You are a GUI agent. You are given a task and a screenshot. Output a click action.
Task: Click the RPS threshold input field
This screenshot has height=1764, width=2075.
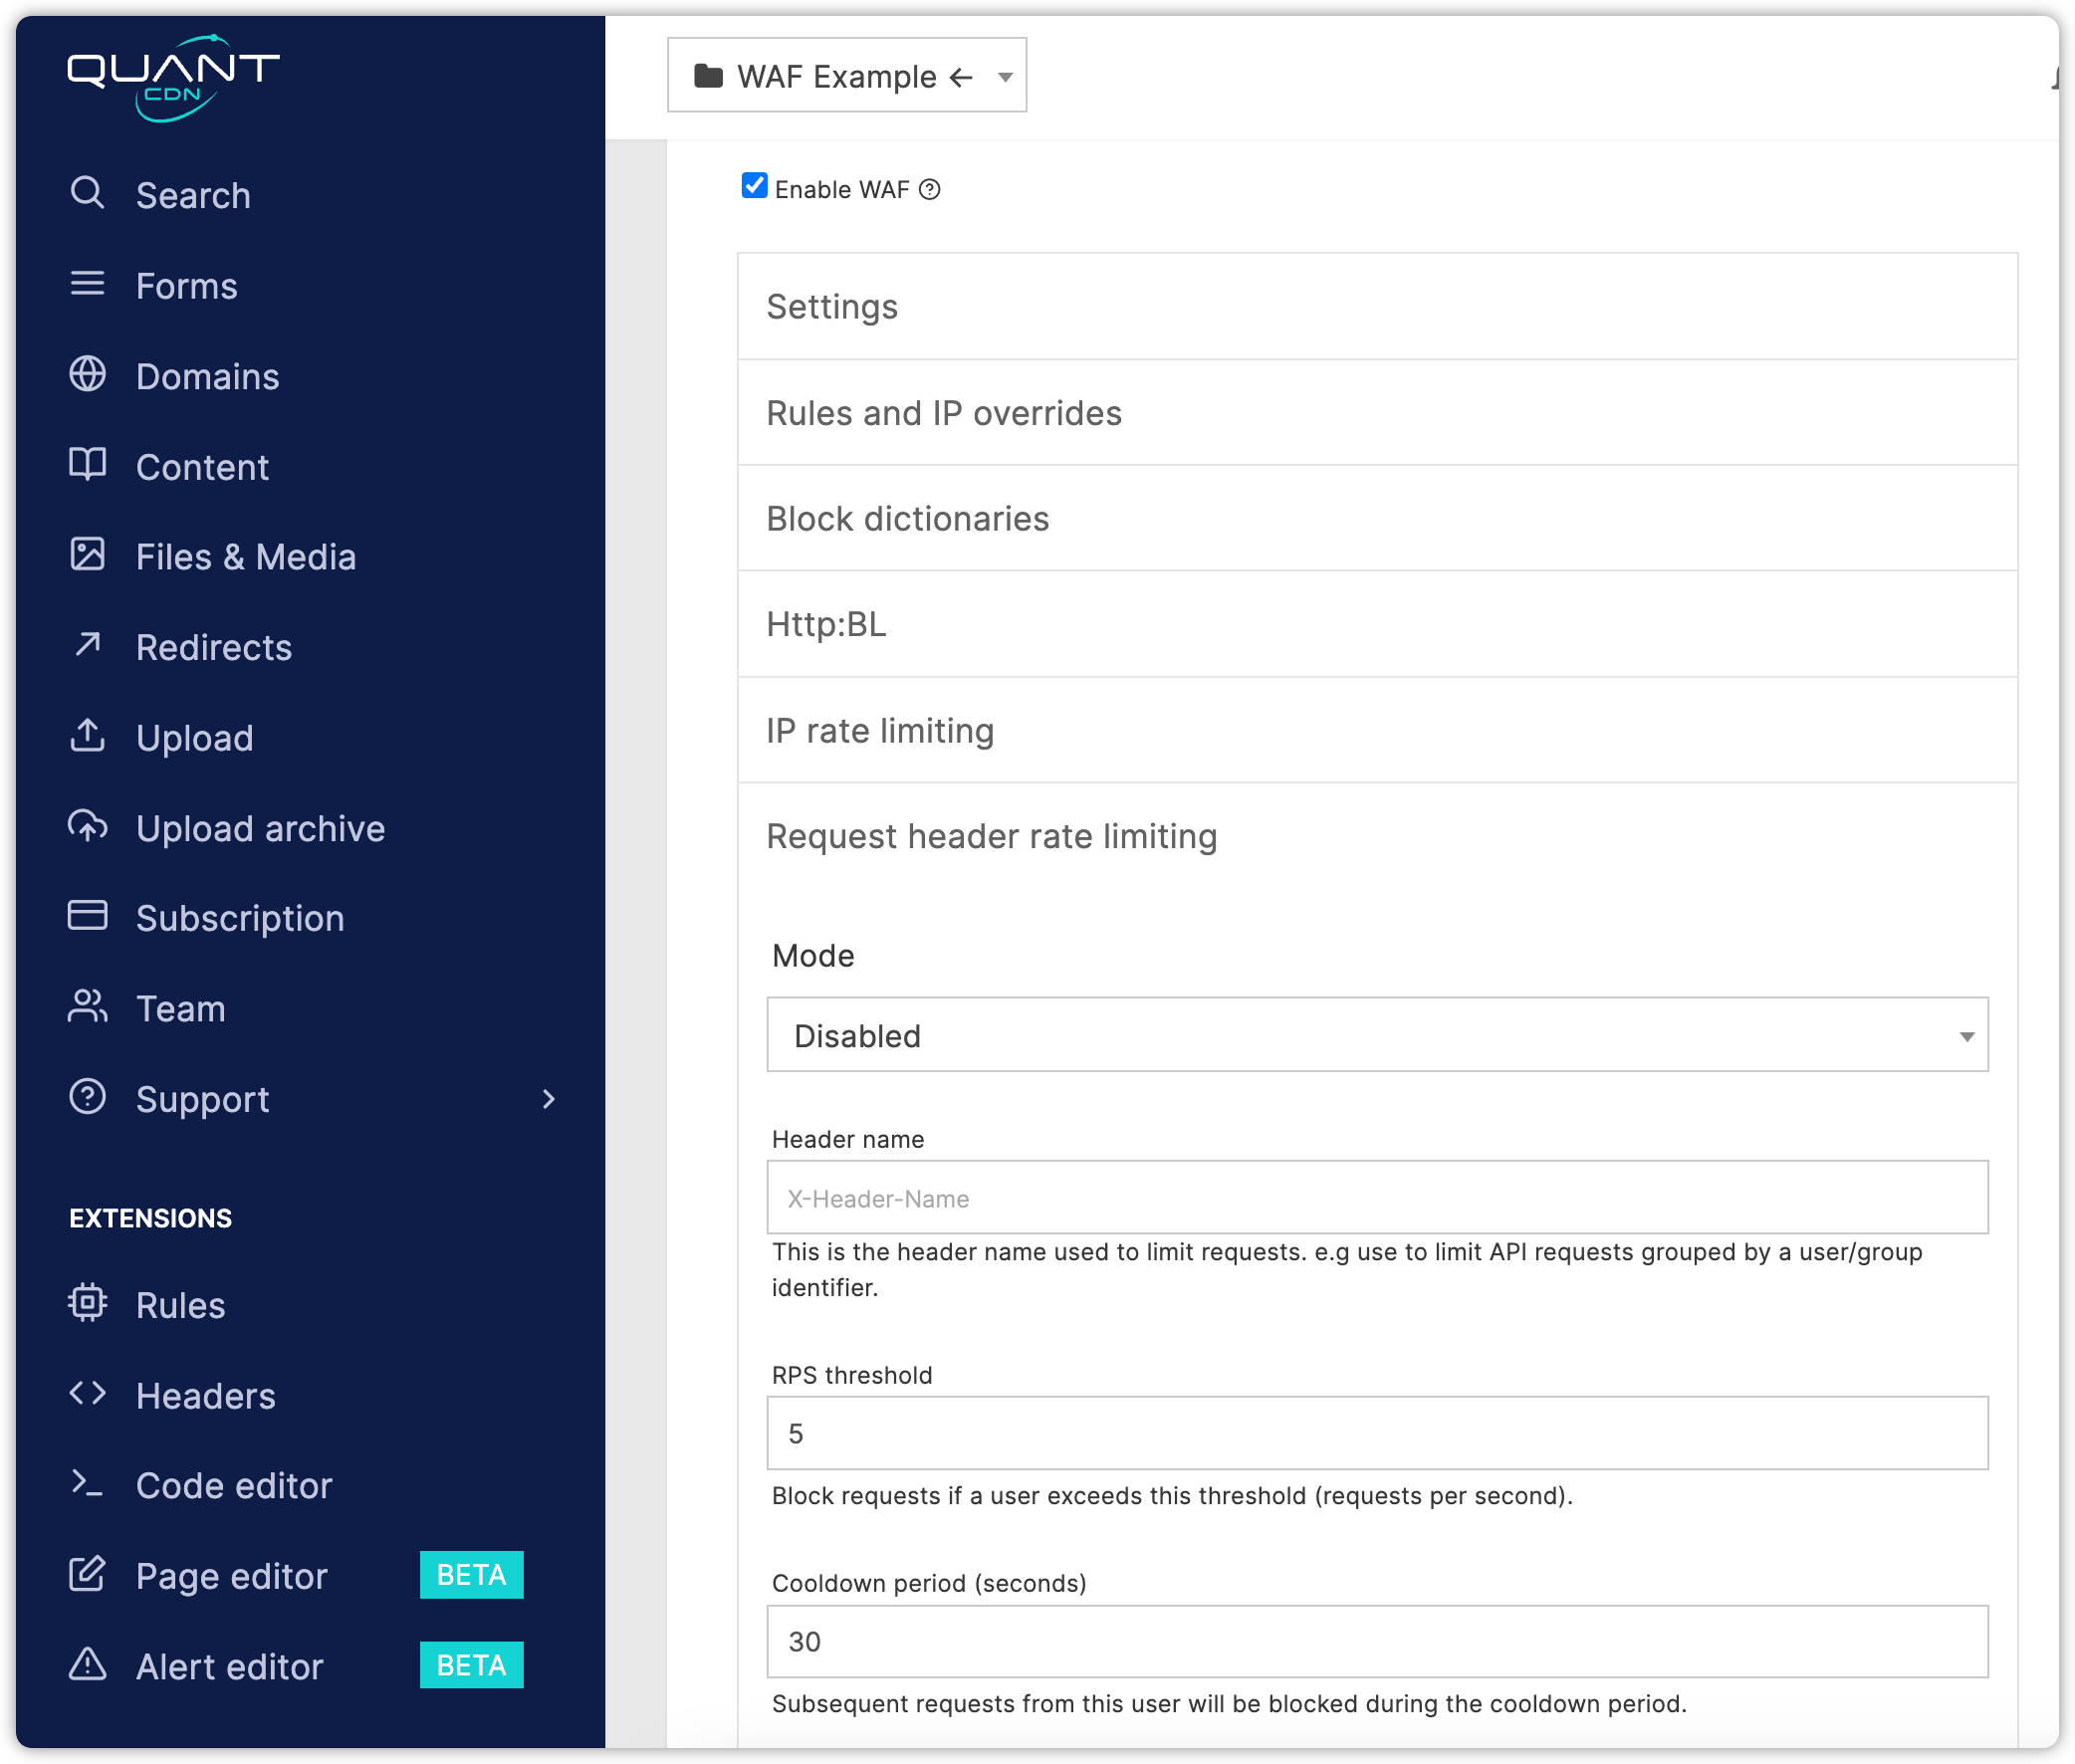click(1379, 1433)
